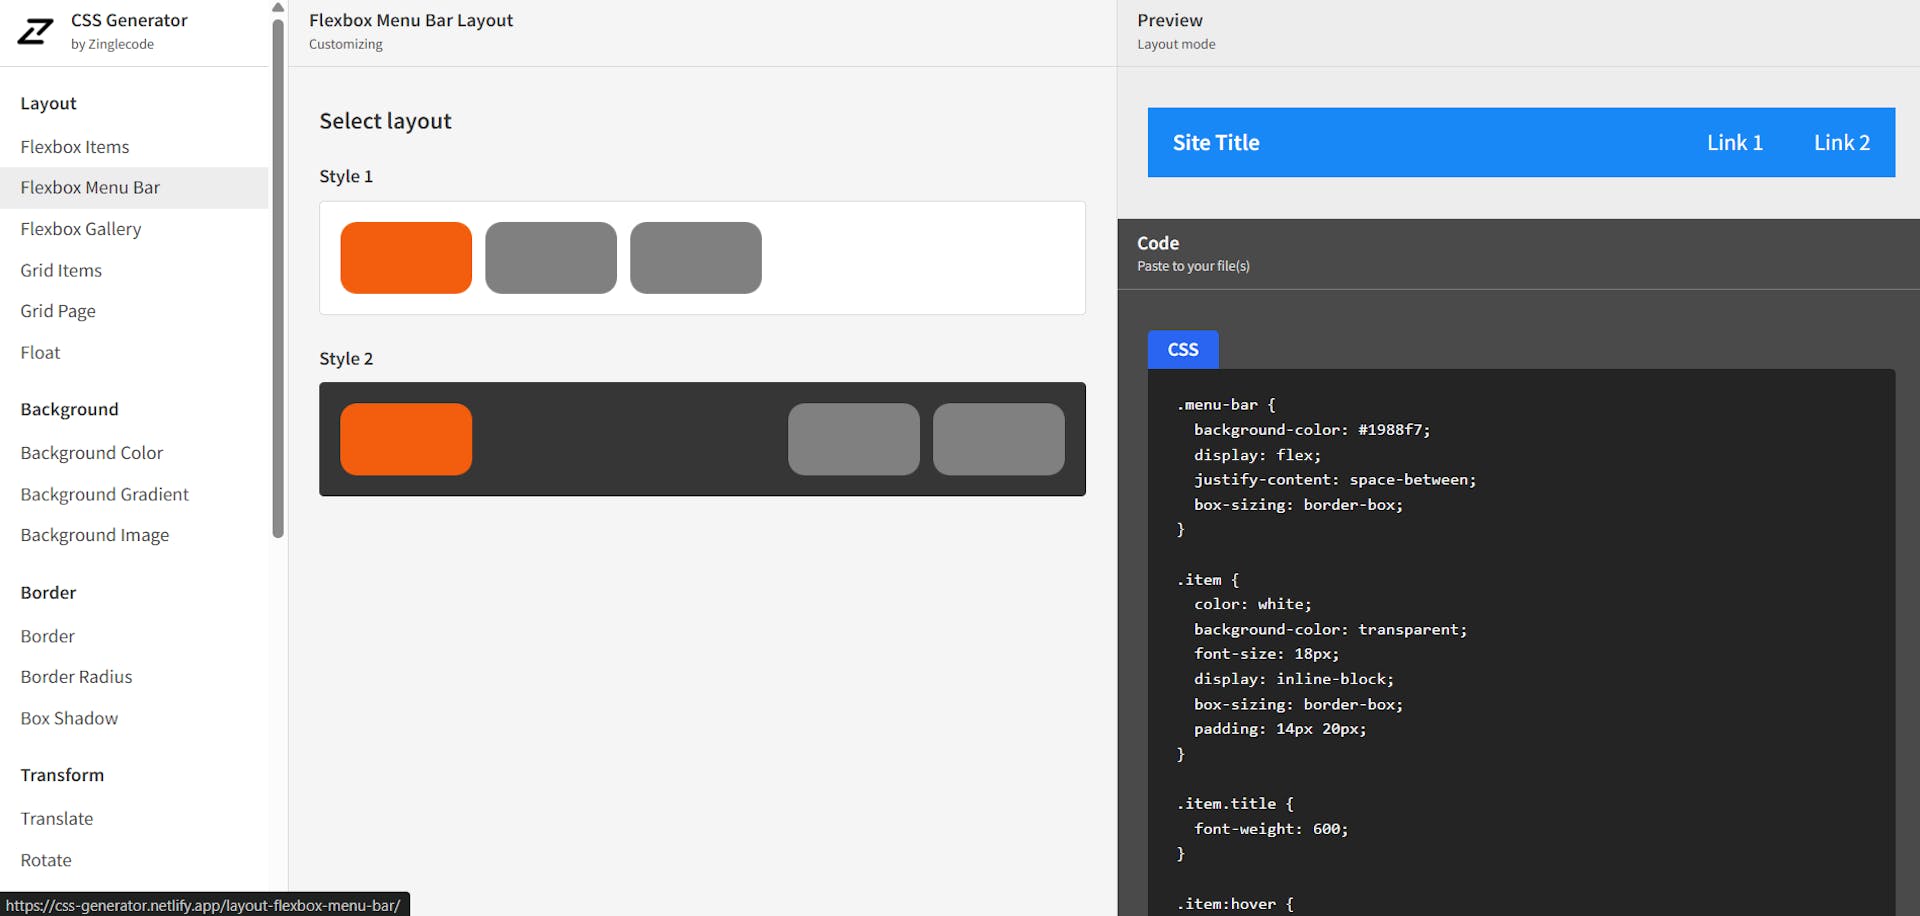Open the Float layout settings

pyautogui.click(x=40, y=352)
